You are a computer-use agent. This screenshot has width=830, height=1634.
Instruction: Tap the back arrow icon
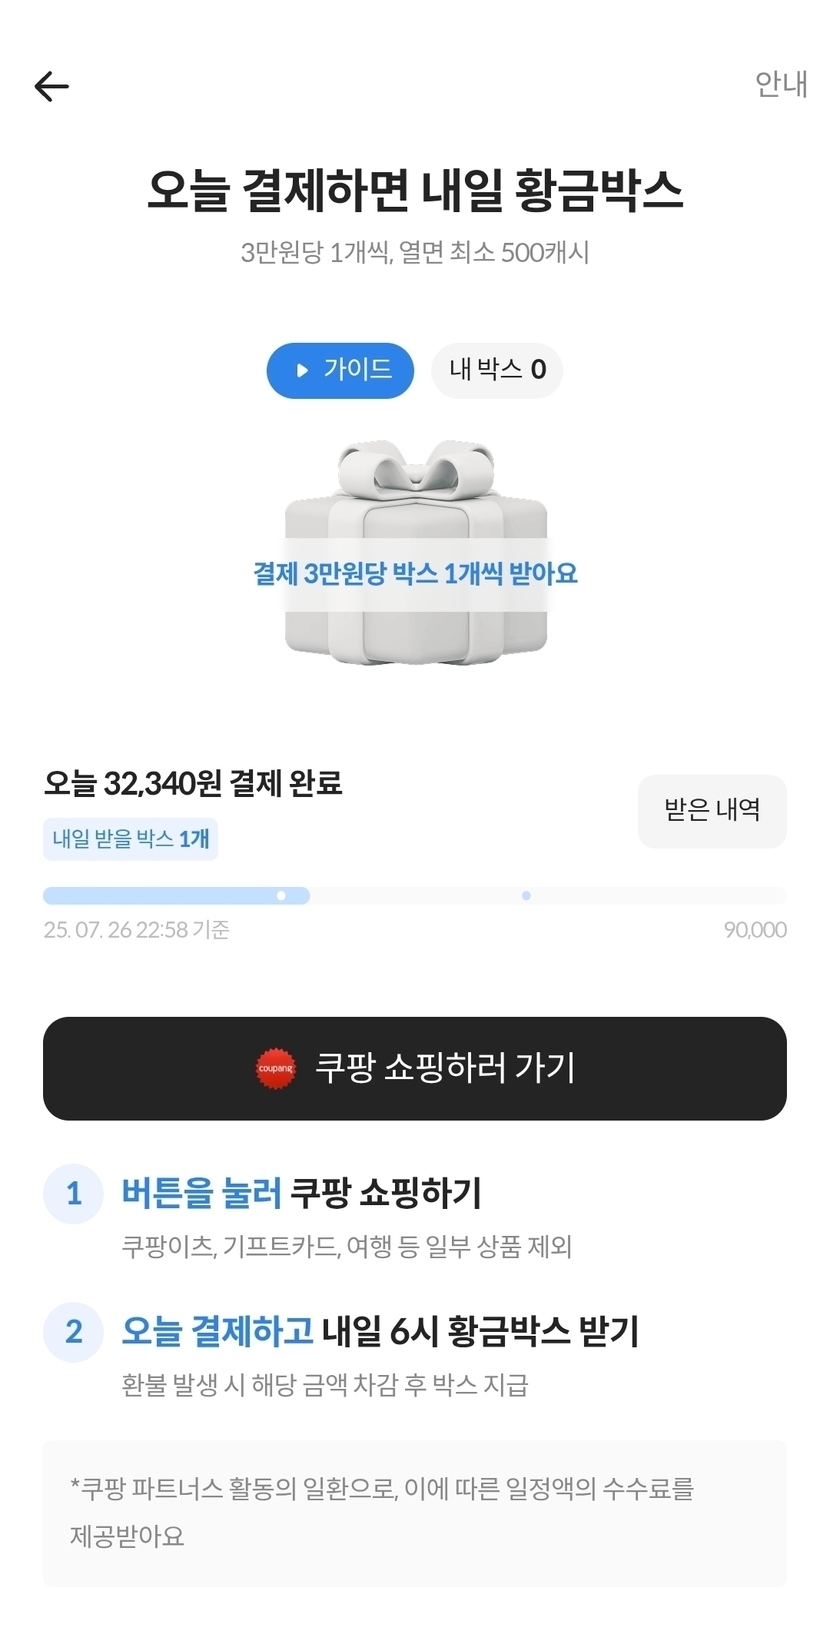pyautogui.click(x=52, y=87)
